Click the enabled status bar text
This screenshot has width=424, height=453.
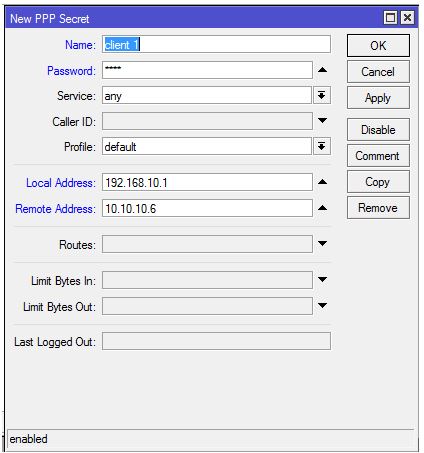[x=28, y=439]
